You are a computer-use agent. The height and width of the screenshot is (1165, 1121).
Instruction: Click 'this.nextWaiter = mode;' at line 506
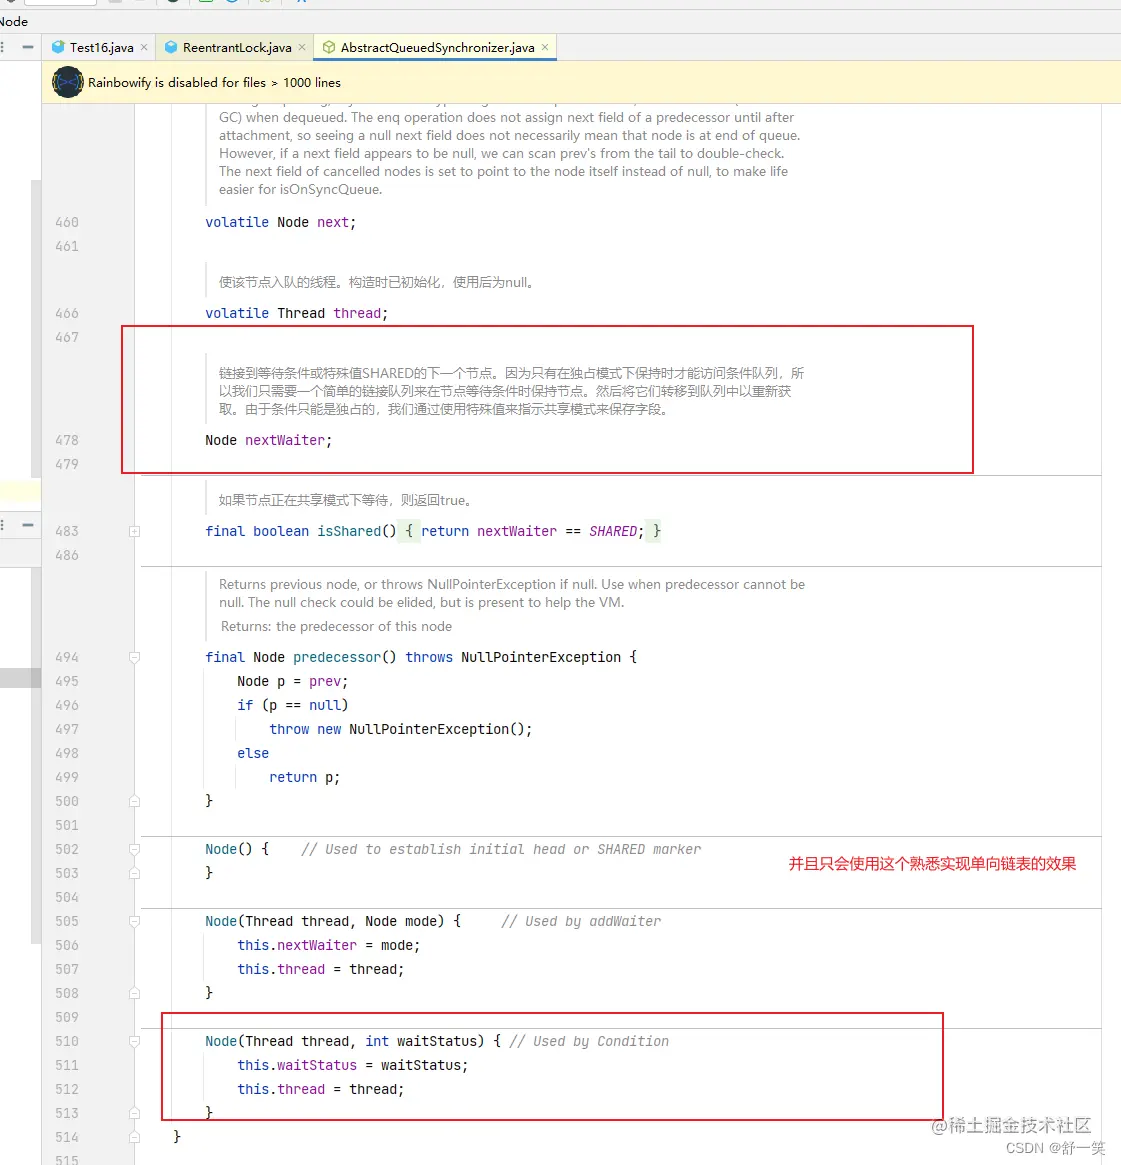[x=328, y=945]
